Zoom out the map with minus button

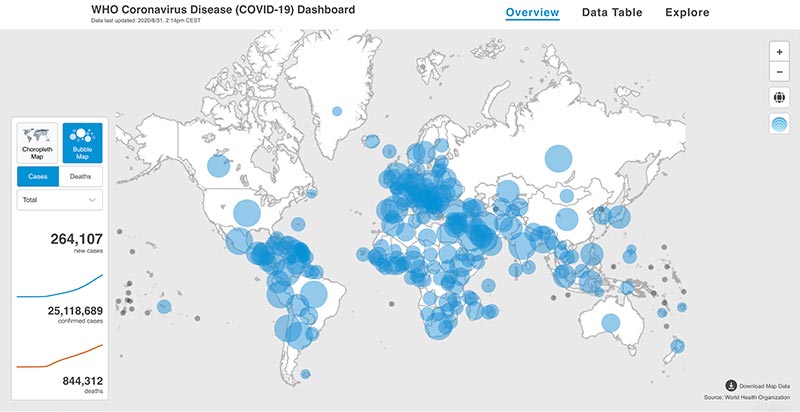pyautogui.click(x=779, y=72)
